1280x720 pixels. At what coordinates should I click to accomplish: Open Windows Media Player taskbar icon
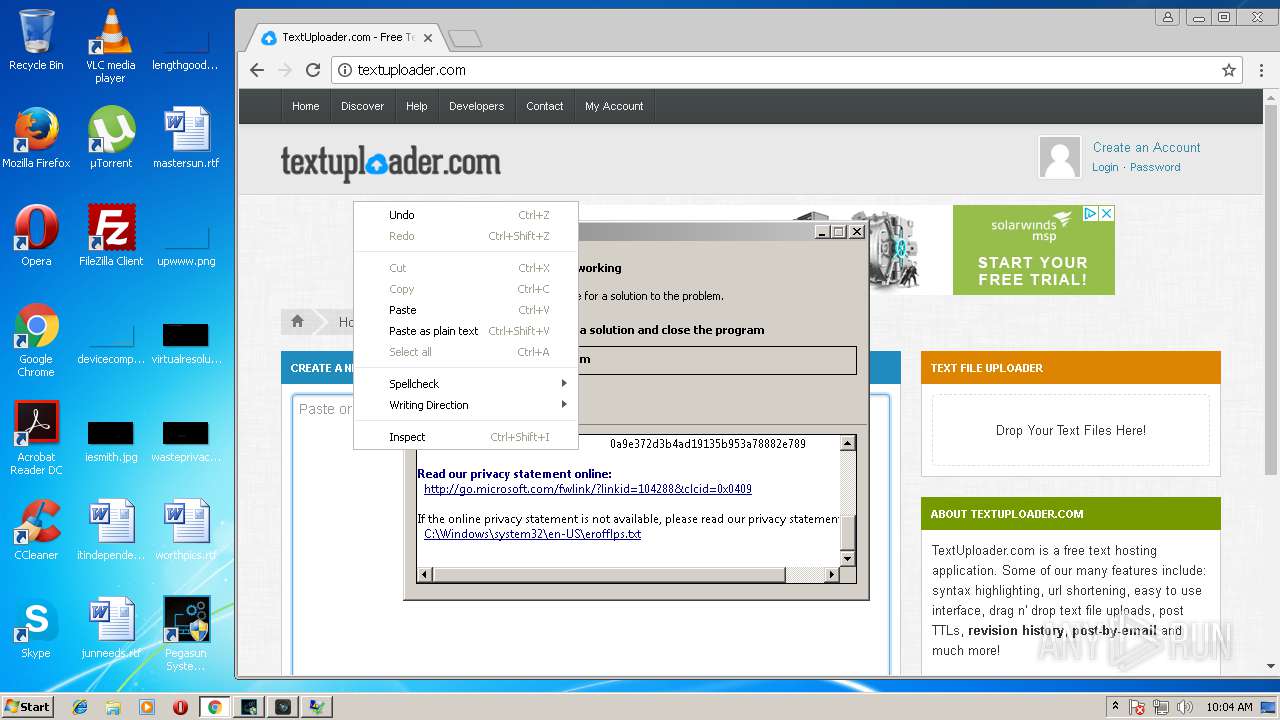click(147, 707)
